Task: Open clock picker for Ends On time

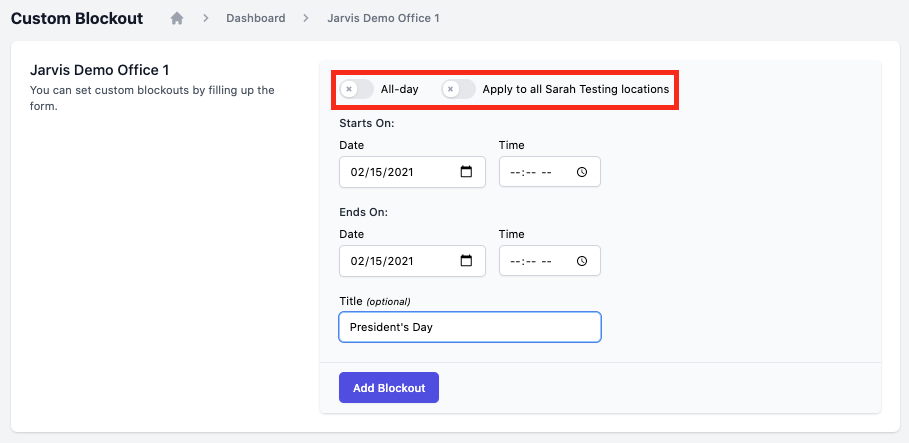Action: coord(582,261)
